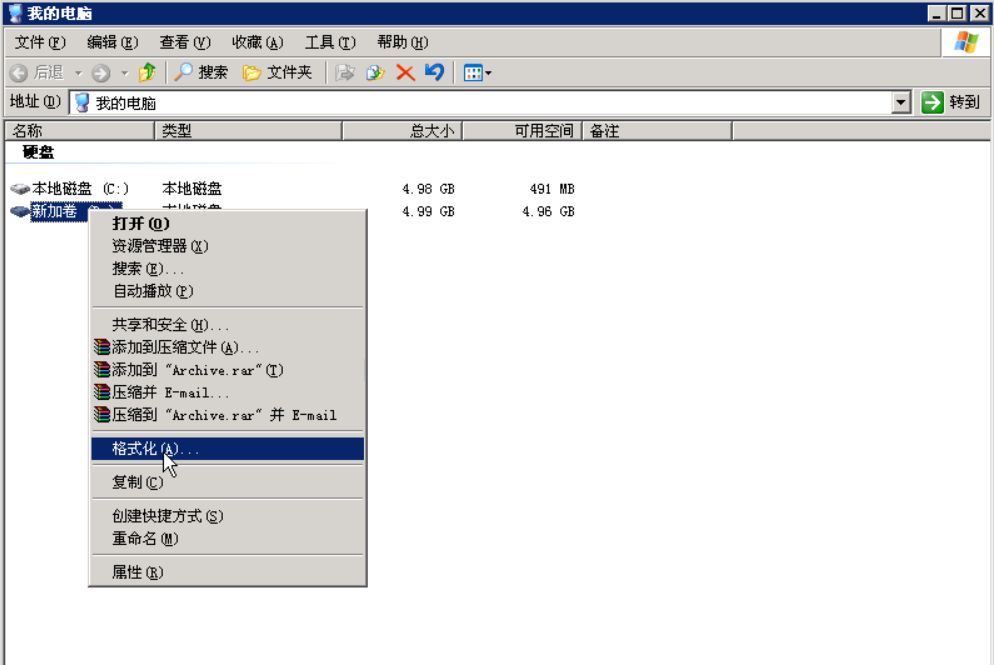Select the 新加卷 drive icon
This screenshot has height=665, width=994.
[20, 211]
